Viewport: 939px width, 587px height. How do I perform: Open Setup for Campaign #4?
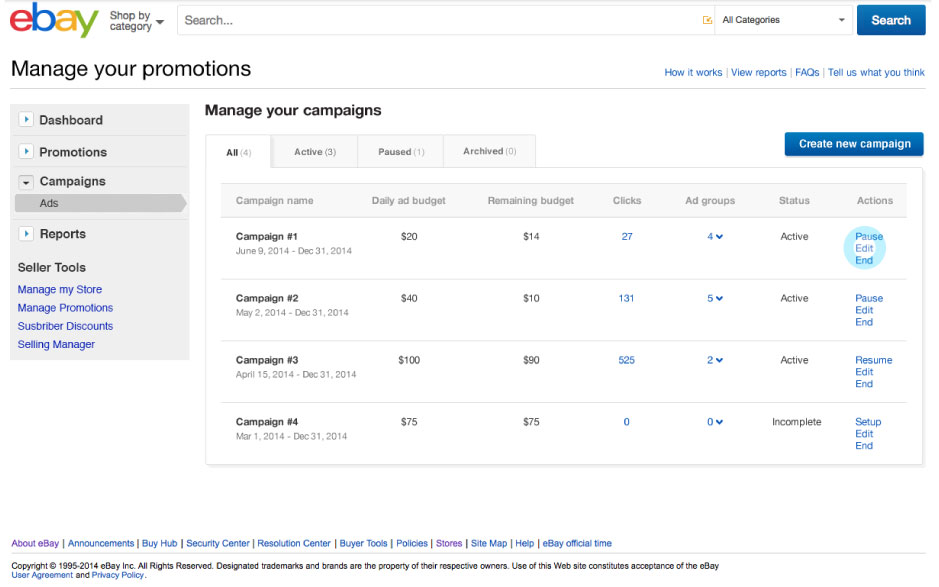(868, 422)
